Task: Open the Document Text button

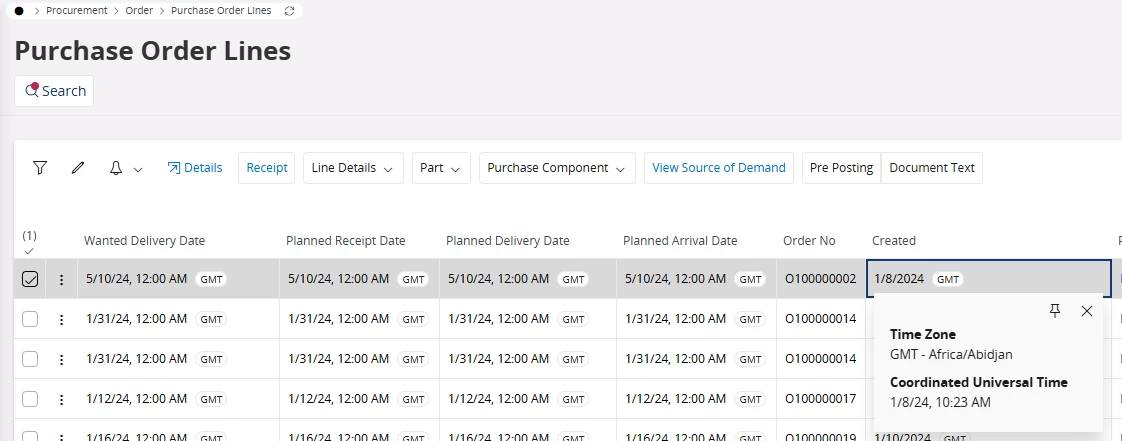Action: click(x=932, y=168)
